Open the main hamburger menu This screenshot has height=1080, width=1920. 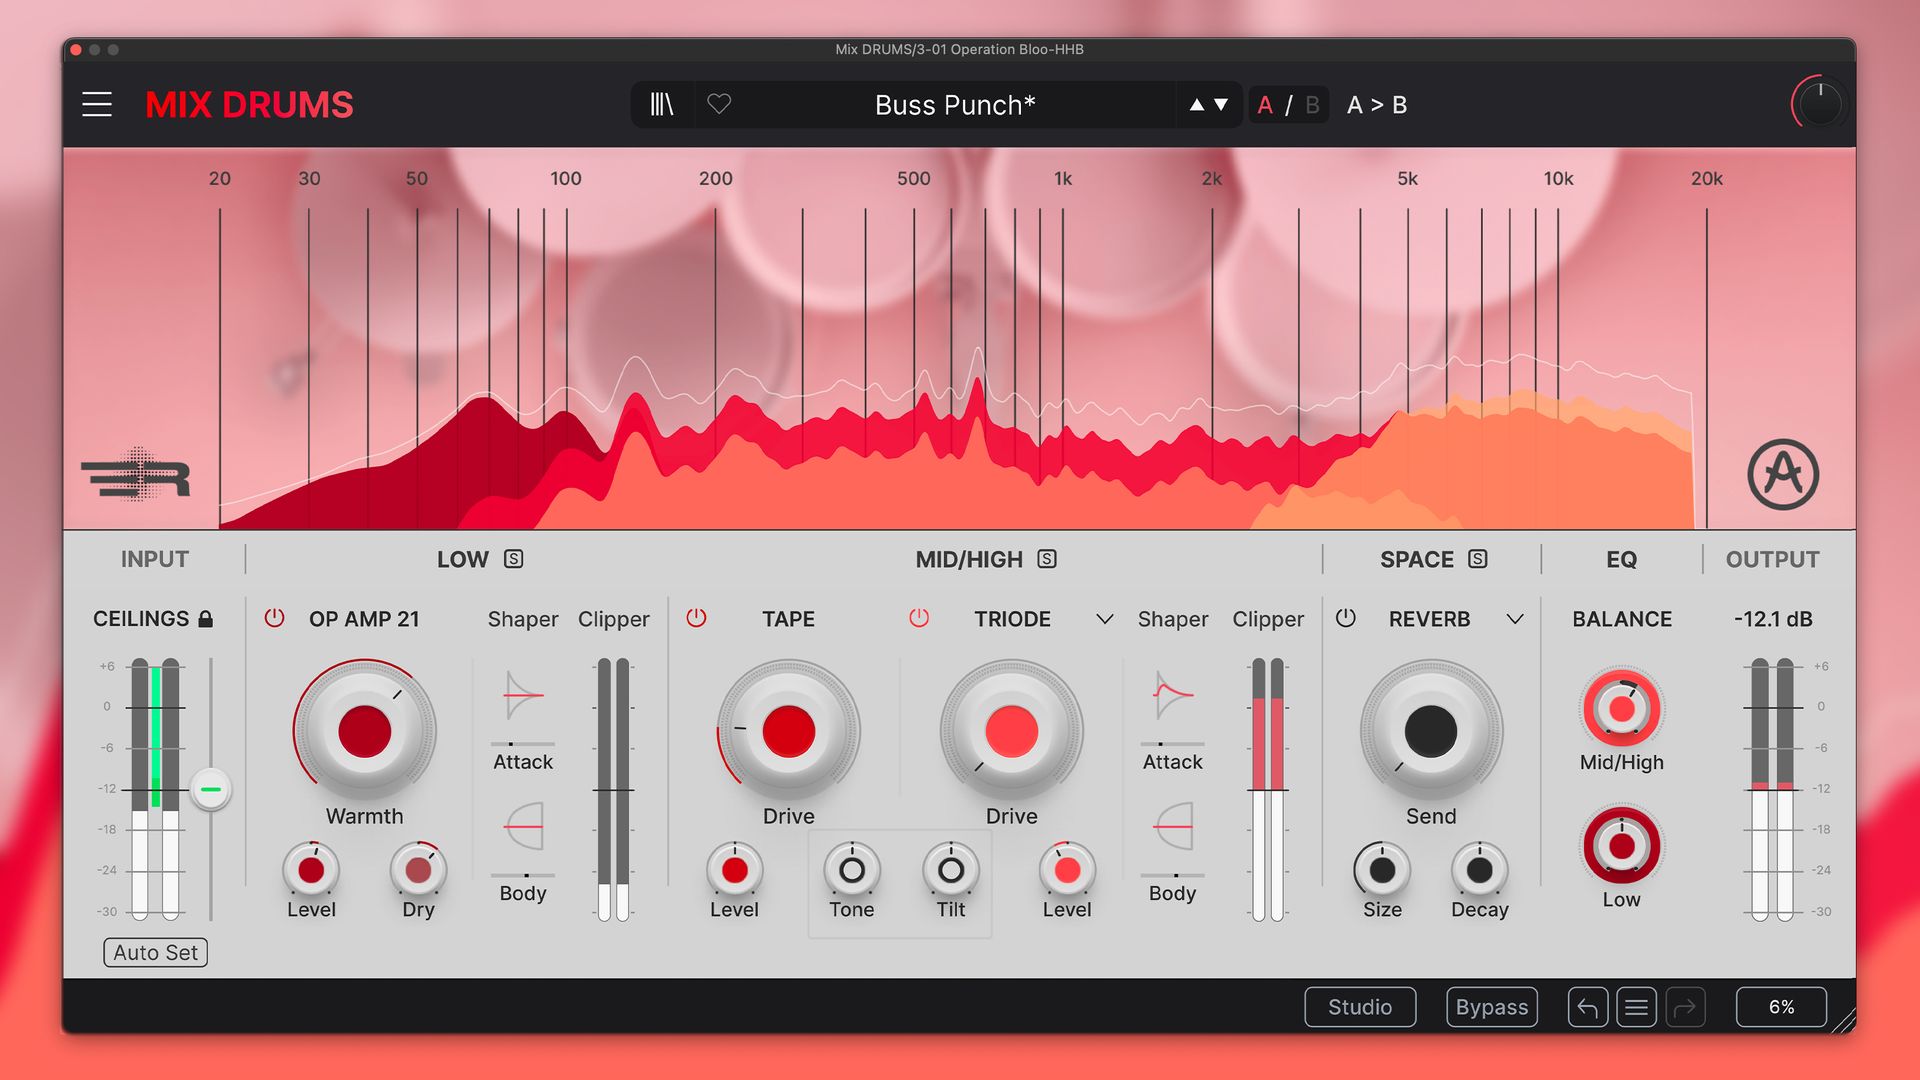coord(96,104)
